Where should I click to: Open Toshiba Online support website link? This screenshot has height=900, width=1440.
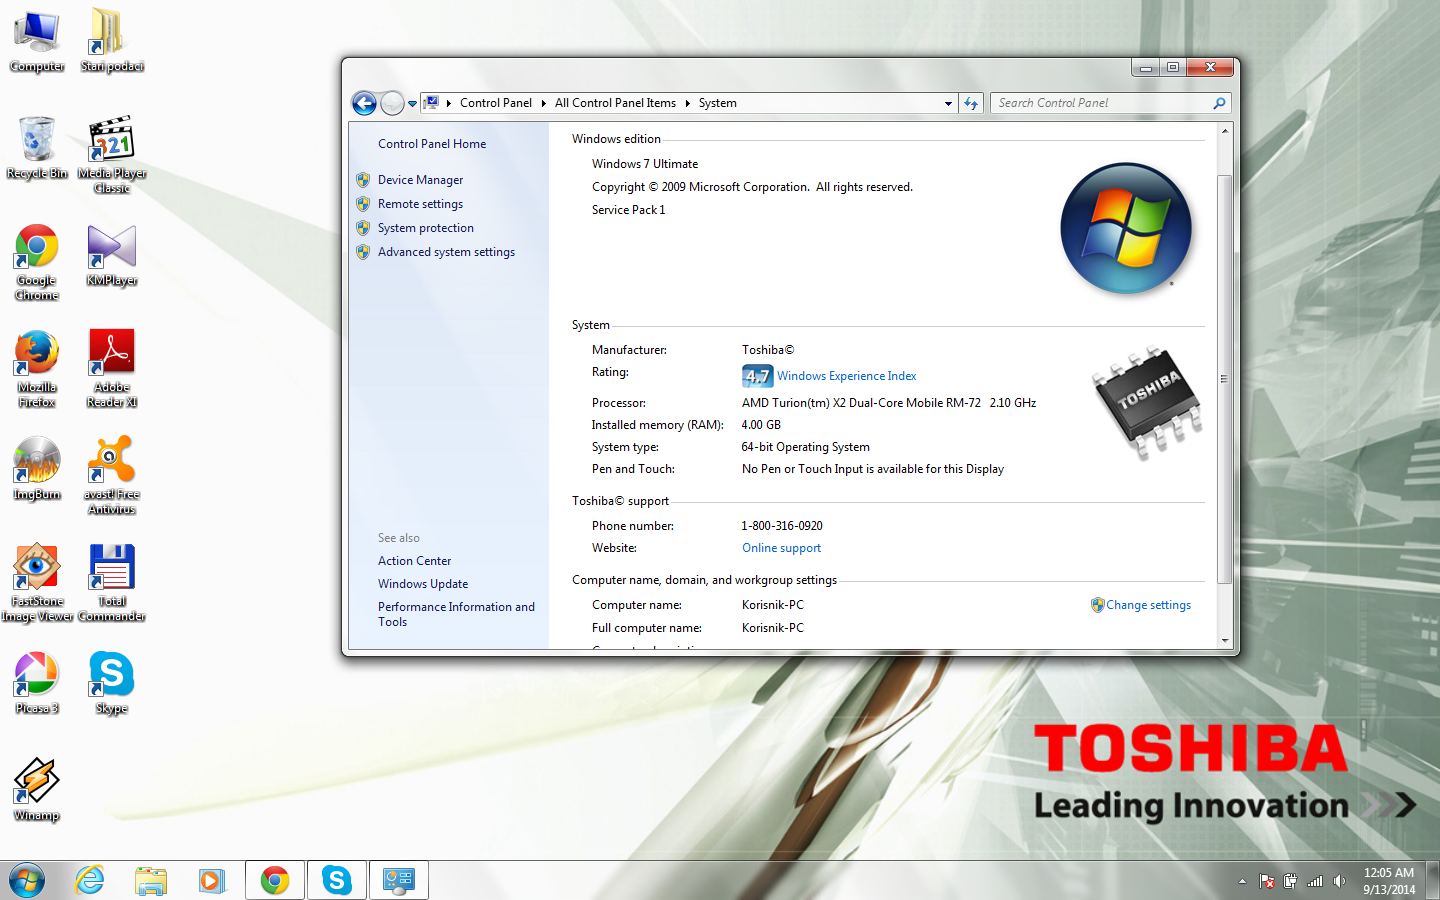(x=781, y=548)
